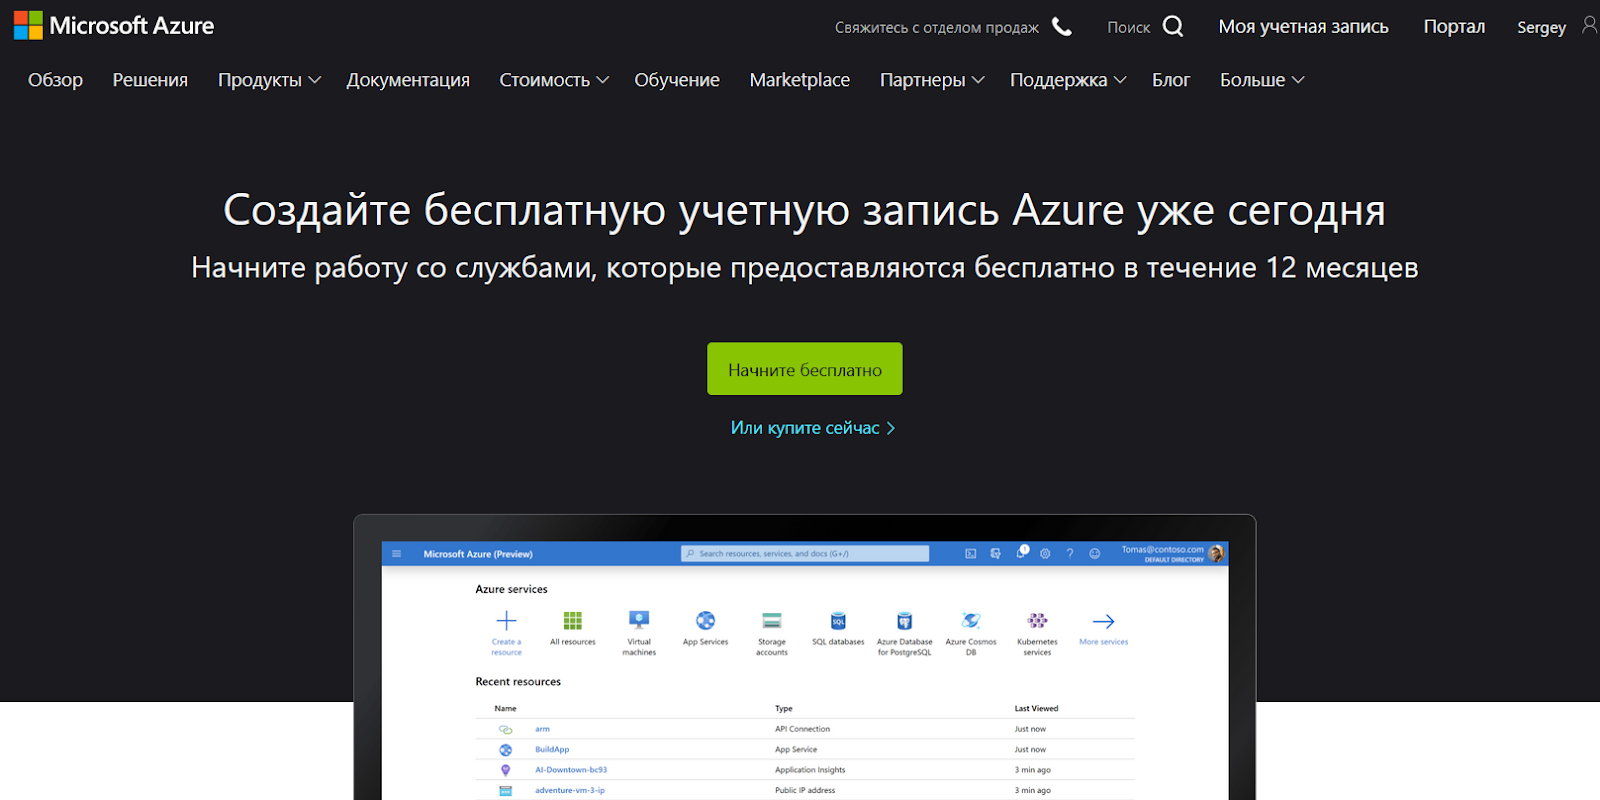Open the Marketplace navigation item

pos(800,80)
